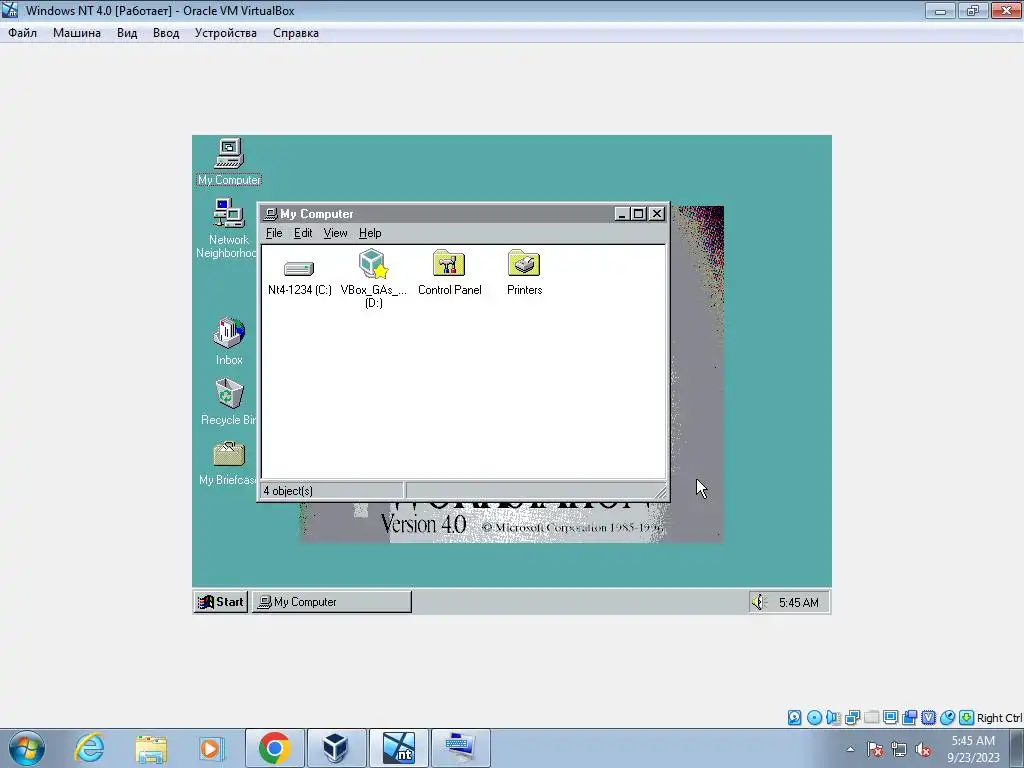
Task: Click the My Computer taskbar button in NT
Action: 332,602
